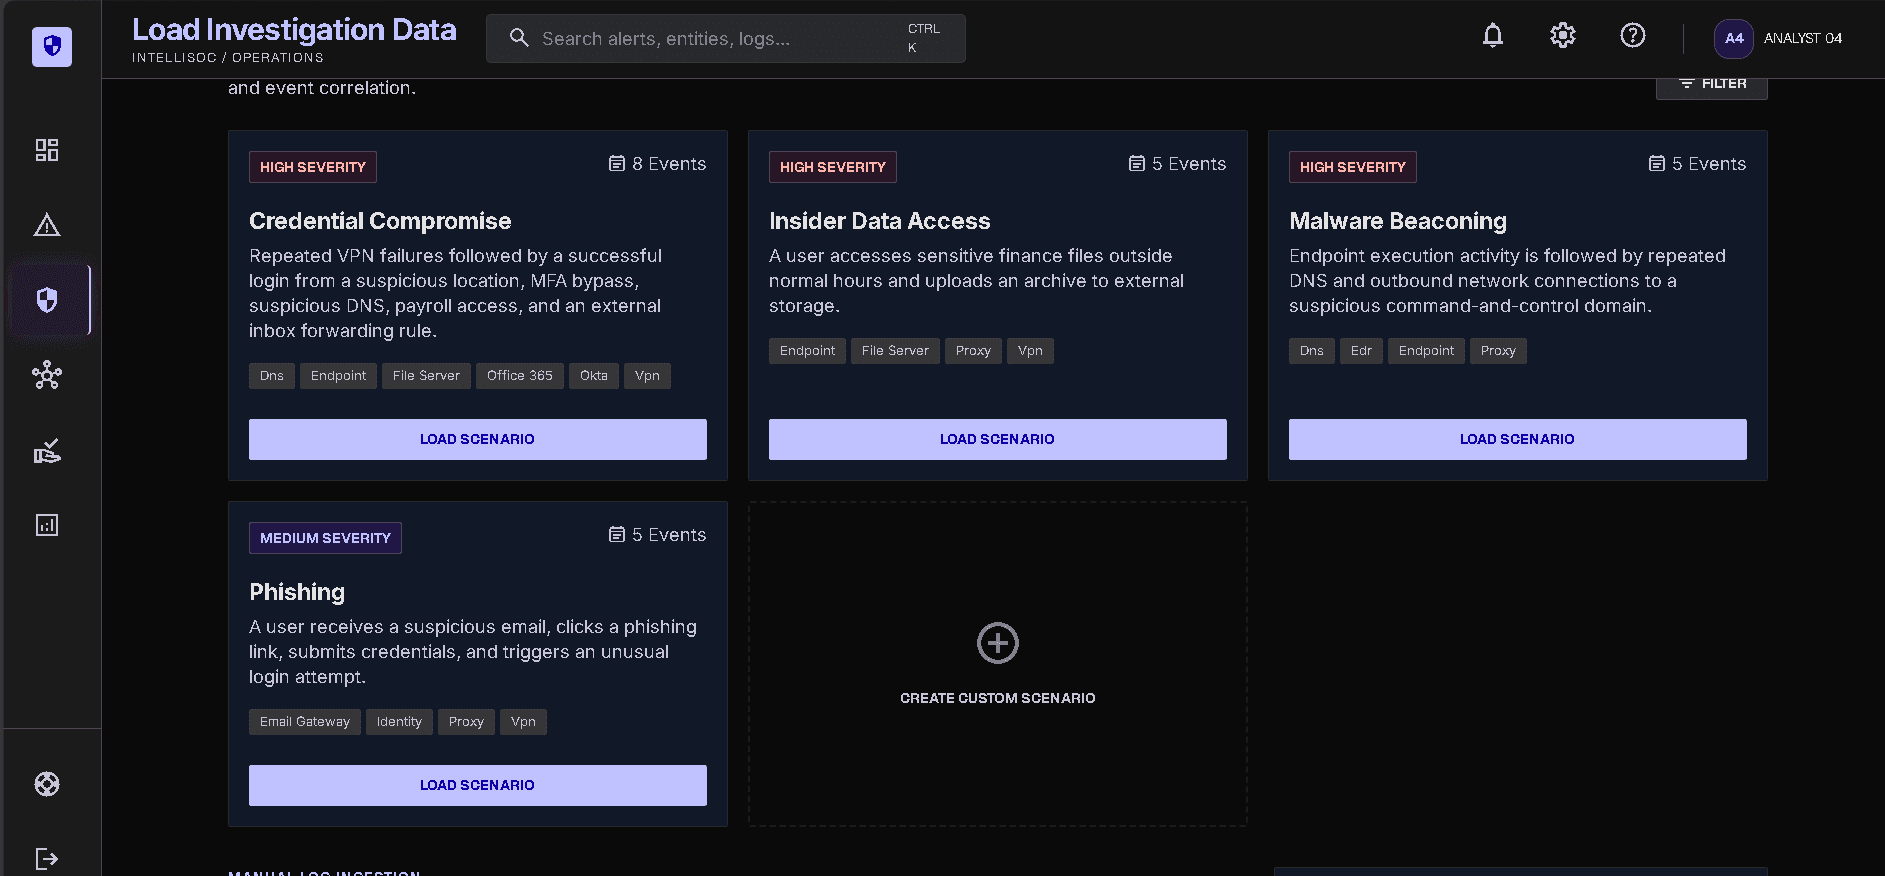Click the CTRL K shortcut hint
1885x876 pixels.
pos(923,38)
